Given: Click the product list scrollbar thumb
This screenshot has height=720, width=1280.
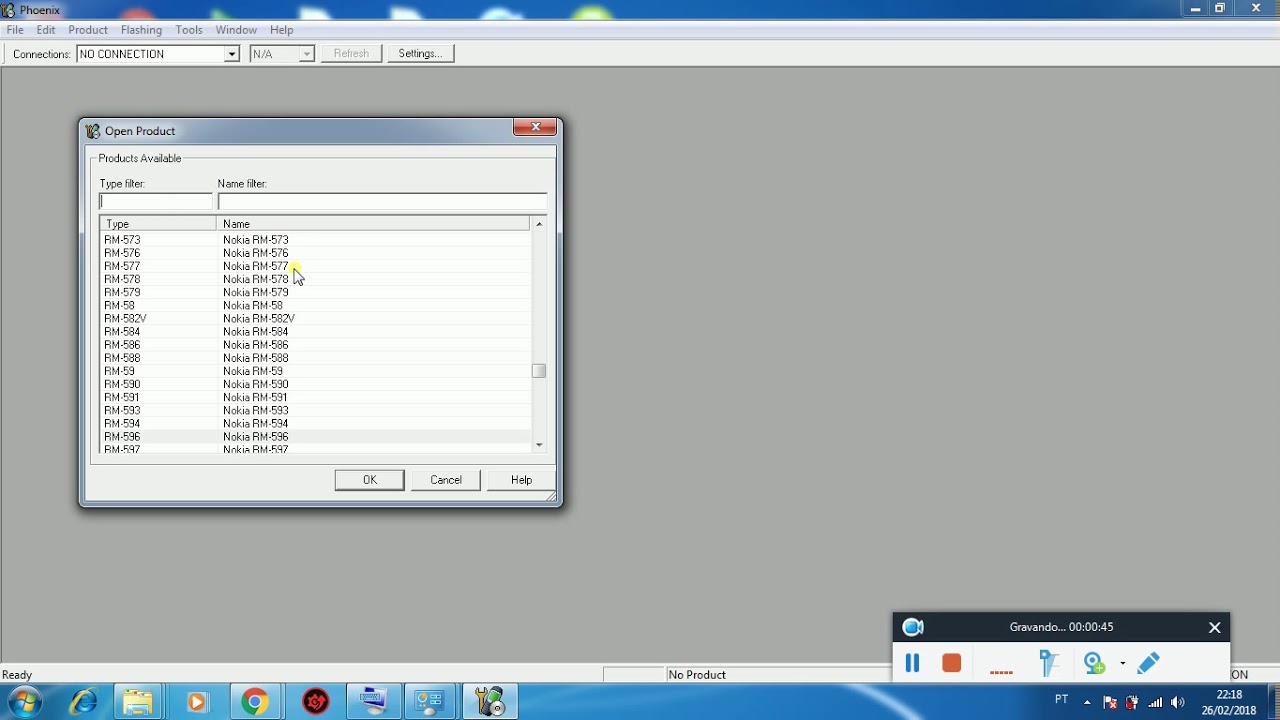Looking at the screenshot, I should (539, 371).
